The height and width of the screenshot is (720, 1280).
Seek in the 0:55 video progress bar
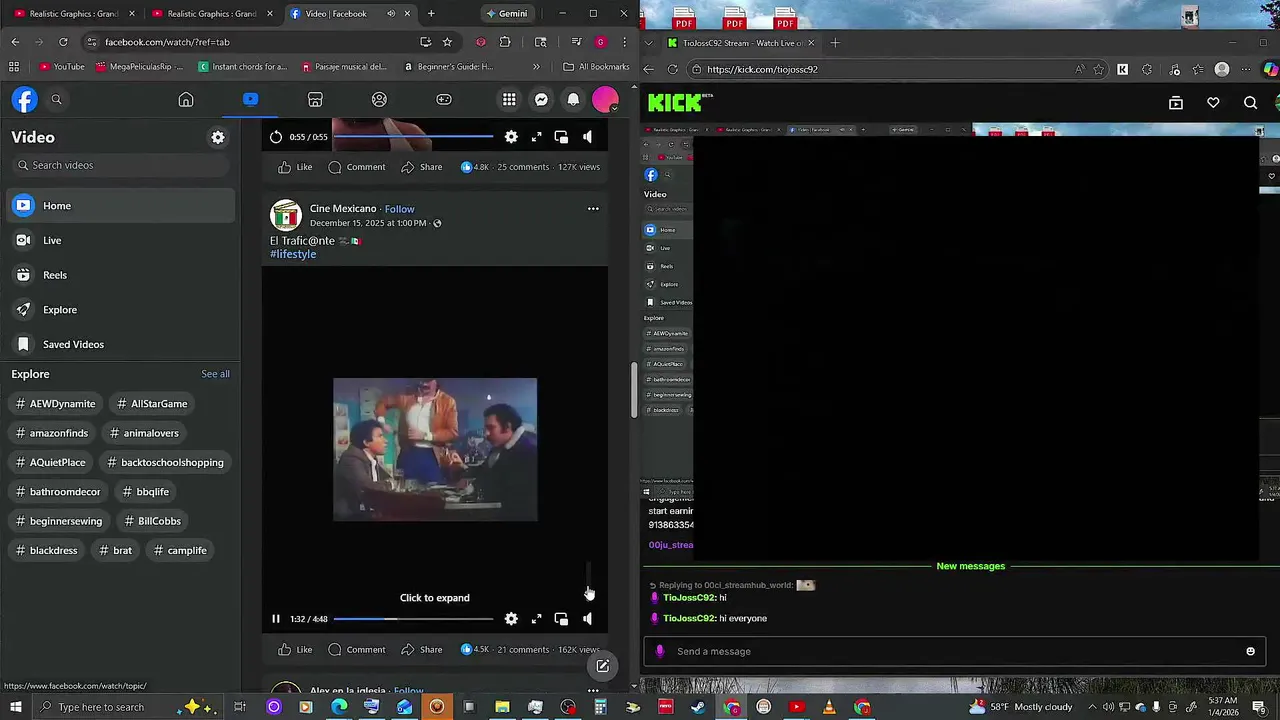click(x=413, y=137)
